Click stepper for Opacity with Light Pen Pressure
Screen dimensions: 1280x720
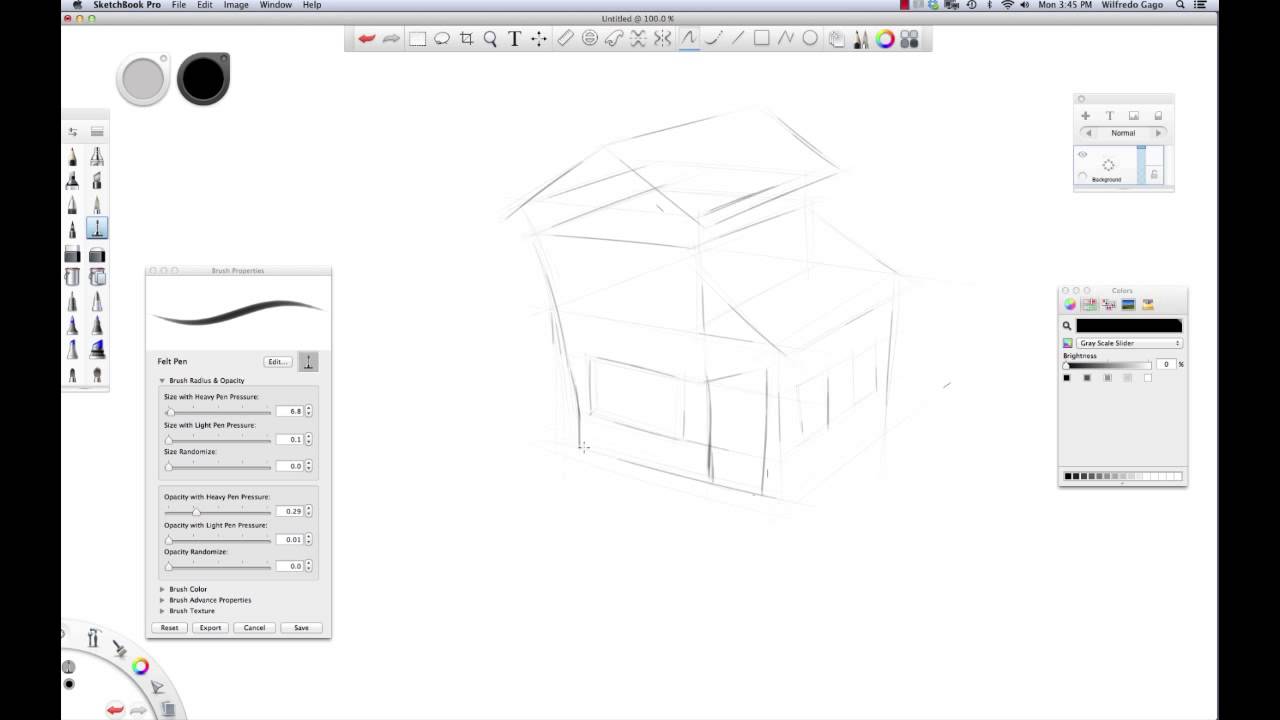tap(308, 539)
